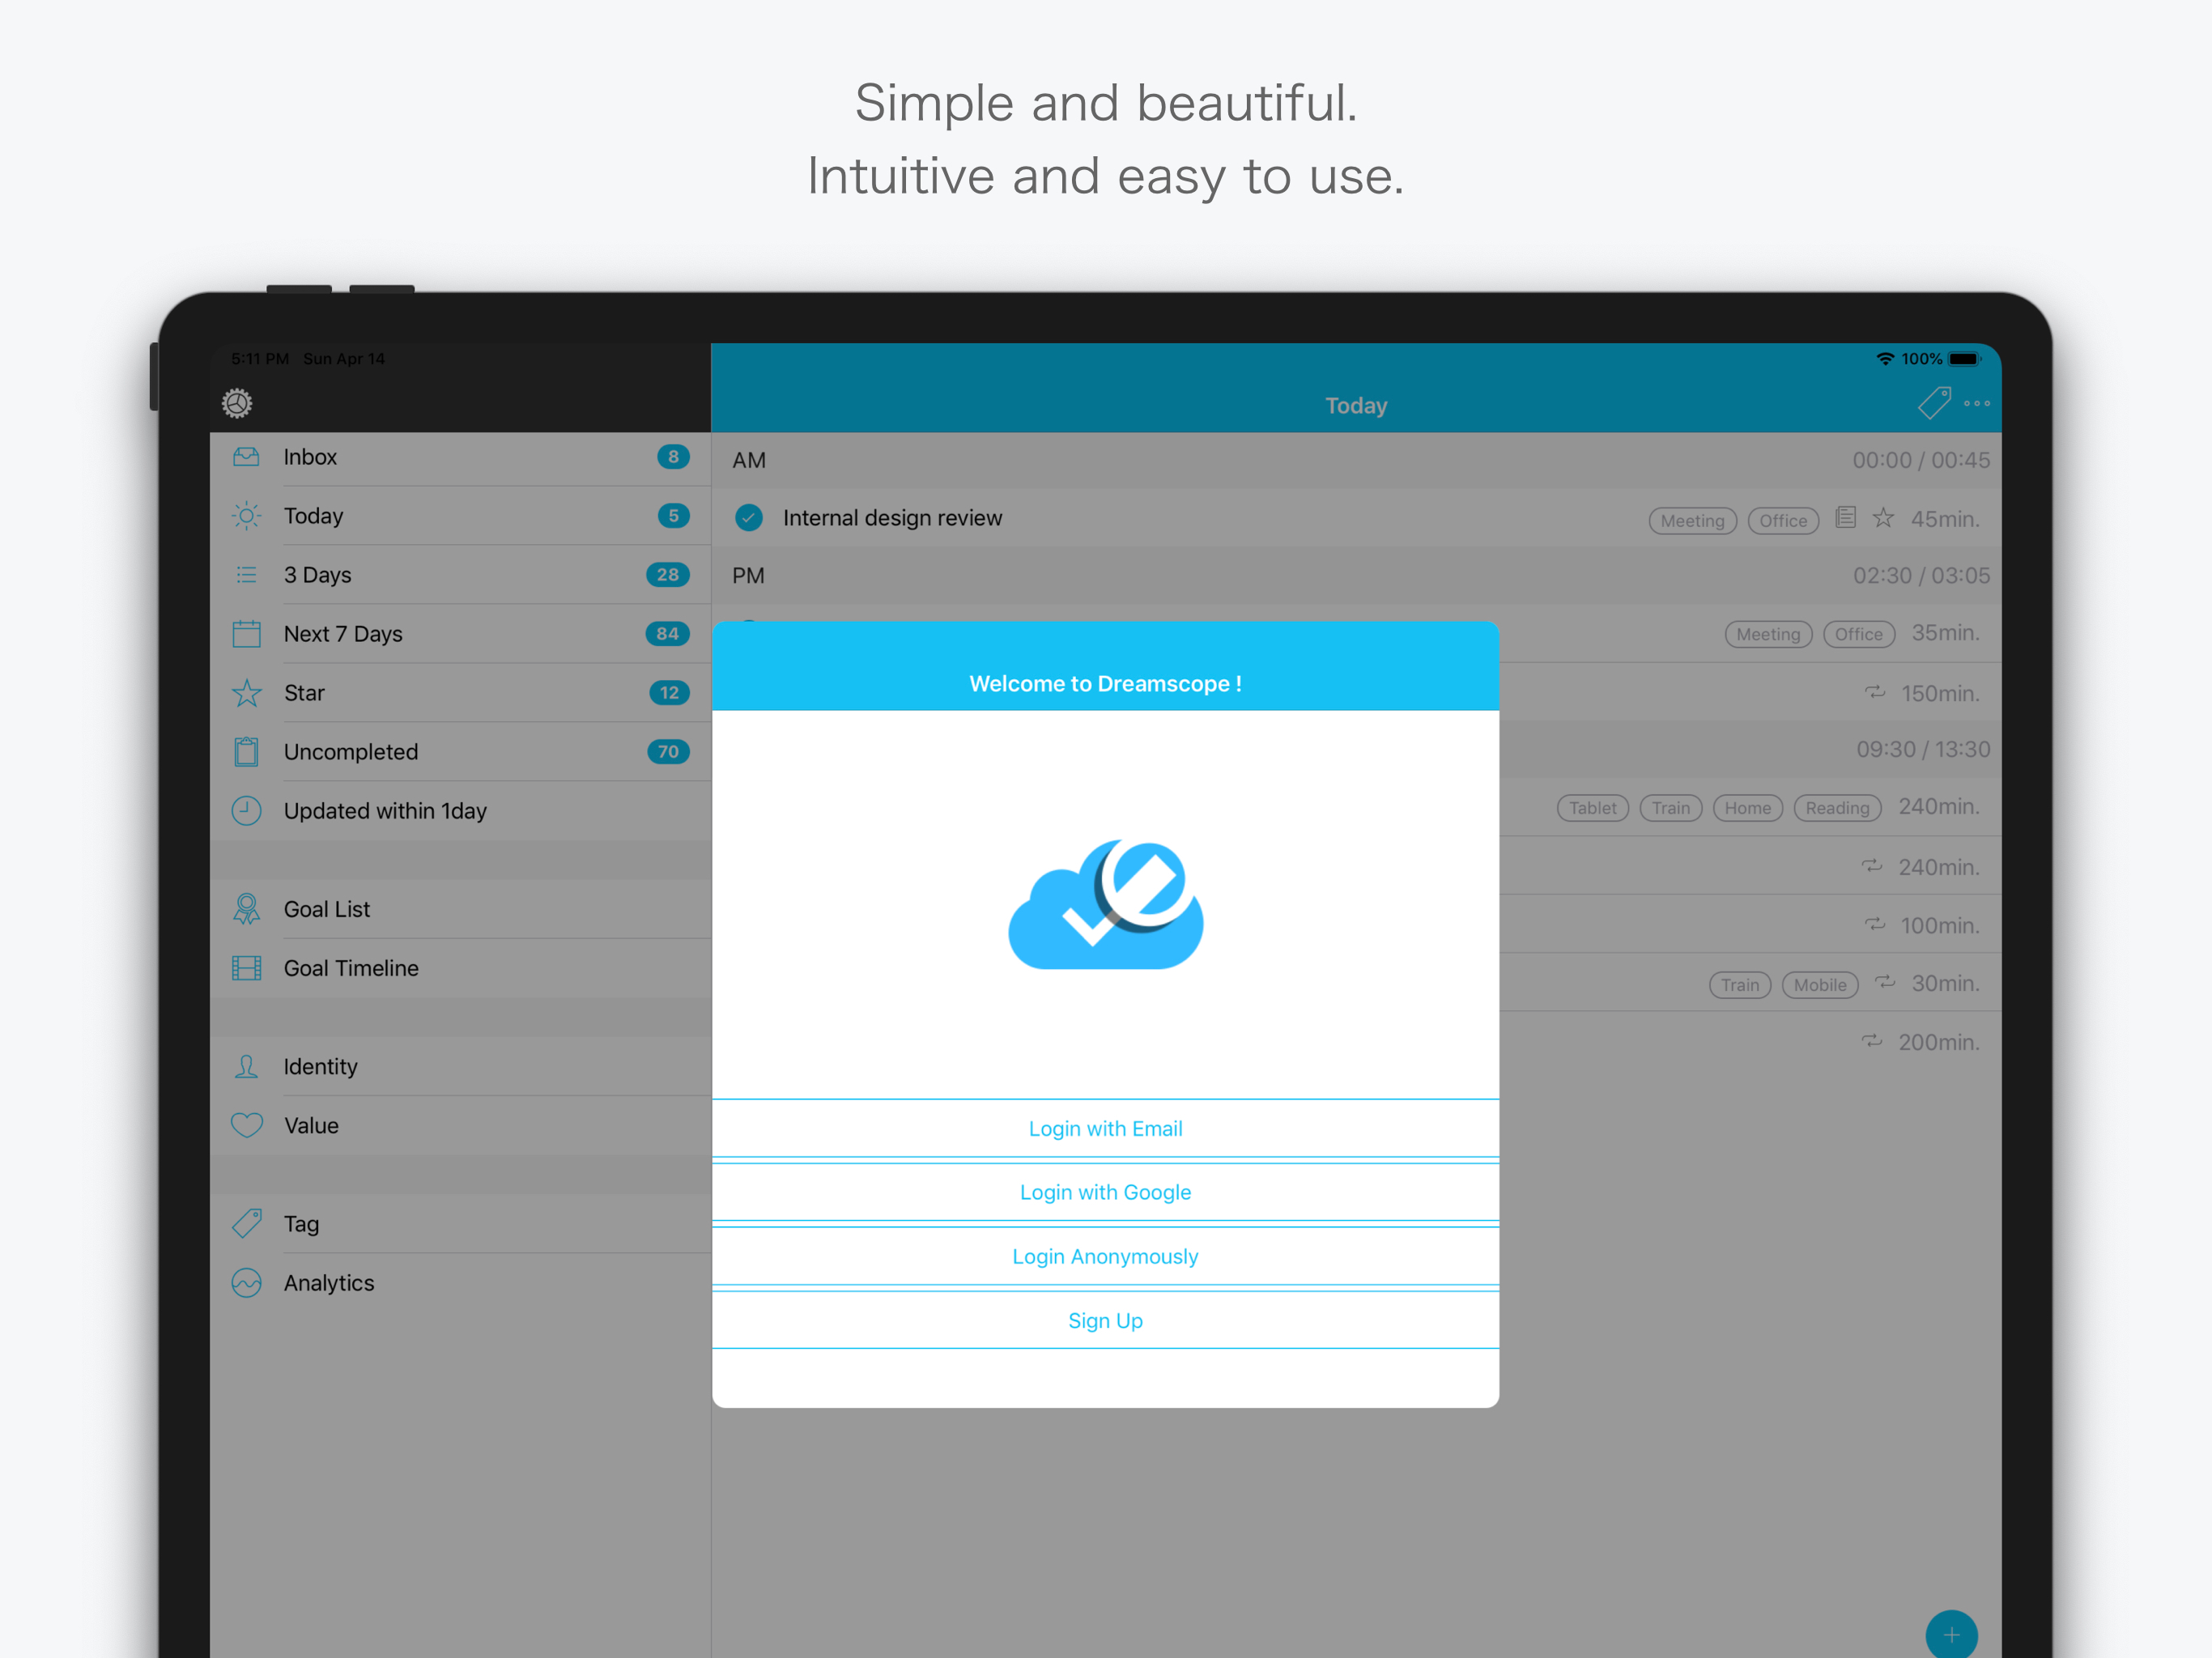Click the Uncompleted clipboard icon
Screen dimensions: 2212x1658
tap(246, 752)
